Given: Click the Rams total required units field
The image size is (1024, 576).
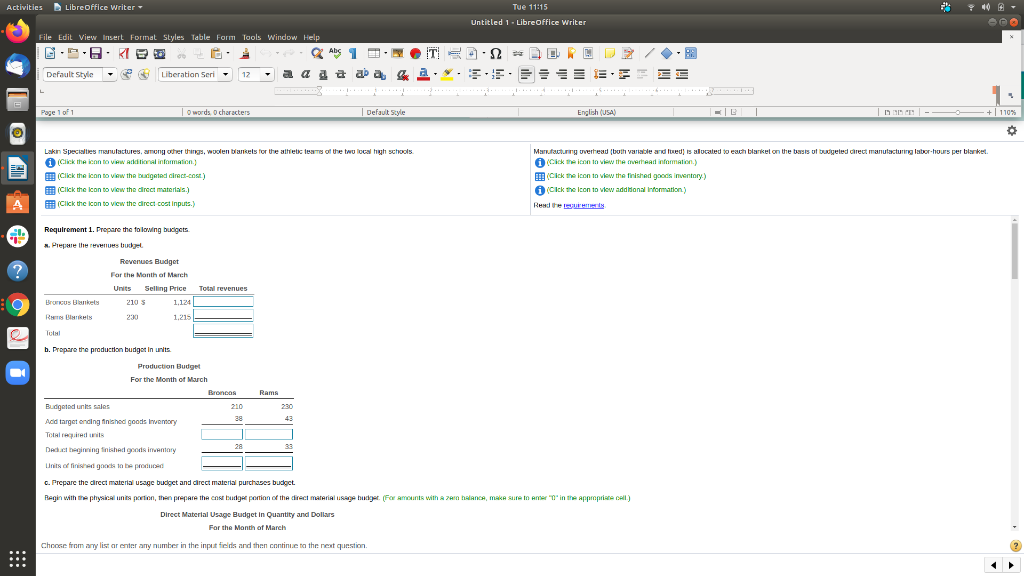Looking at the screenshot, I should [269, 434].
